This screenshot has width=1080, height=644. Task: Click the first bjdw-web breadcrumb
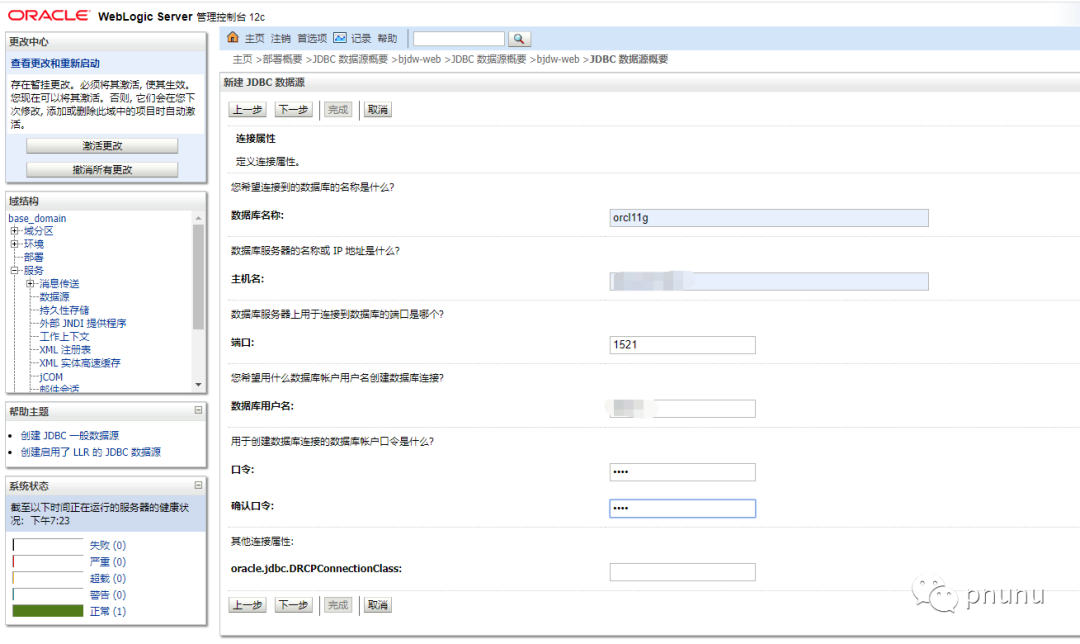point(419,59)
